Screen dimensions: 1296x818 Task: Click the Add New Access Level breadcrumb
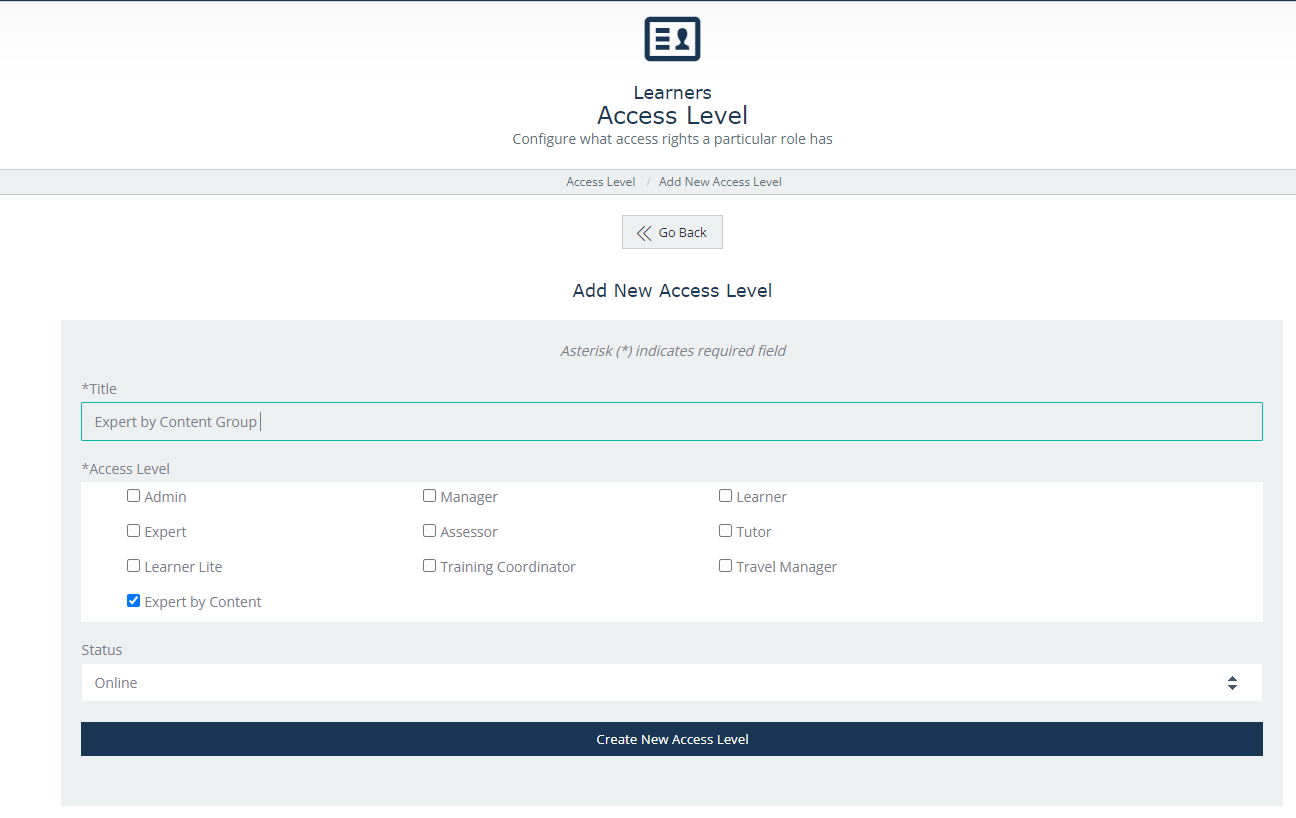click(x=720, y=182)
